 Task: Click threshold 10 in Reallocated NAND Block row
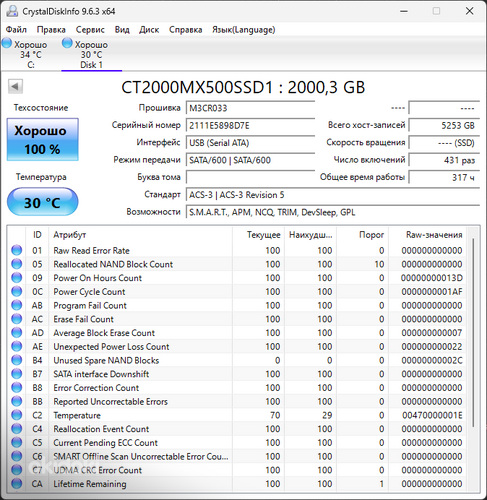(x=379, y=264)
